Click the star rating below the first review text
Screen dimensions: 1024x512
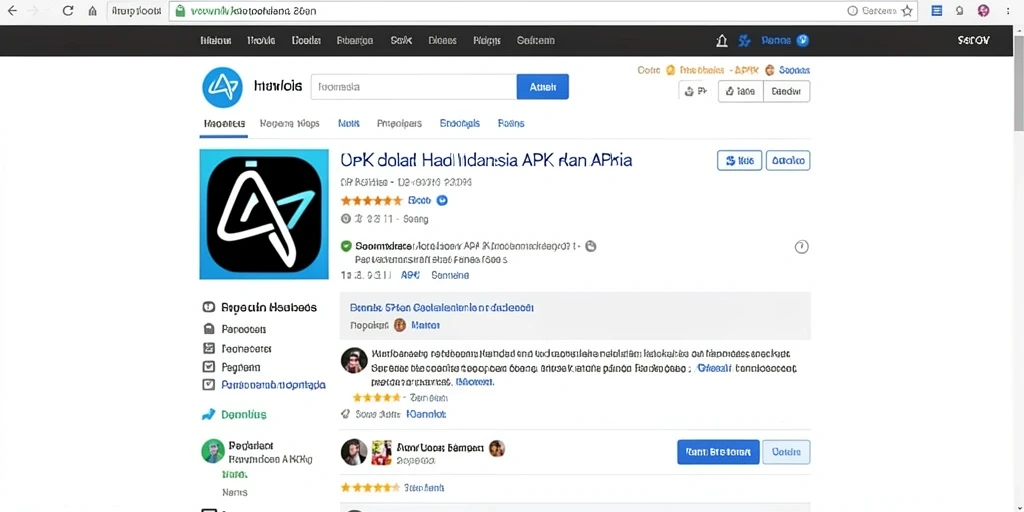coord(376,397)
